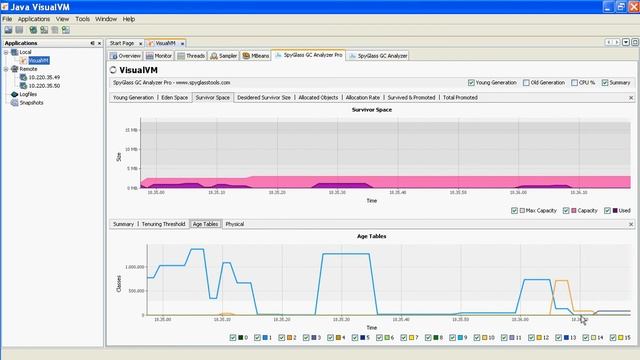Click the minimize icon of the Applications panel
This screenshot has width=640, height=360.
(x=92, y=43)
